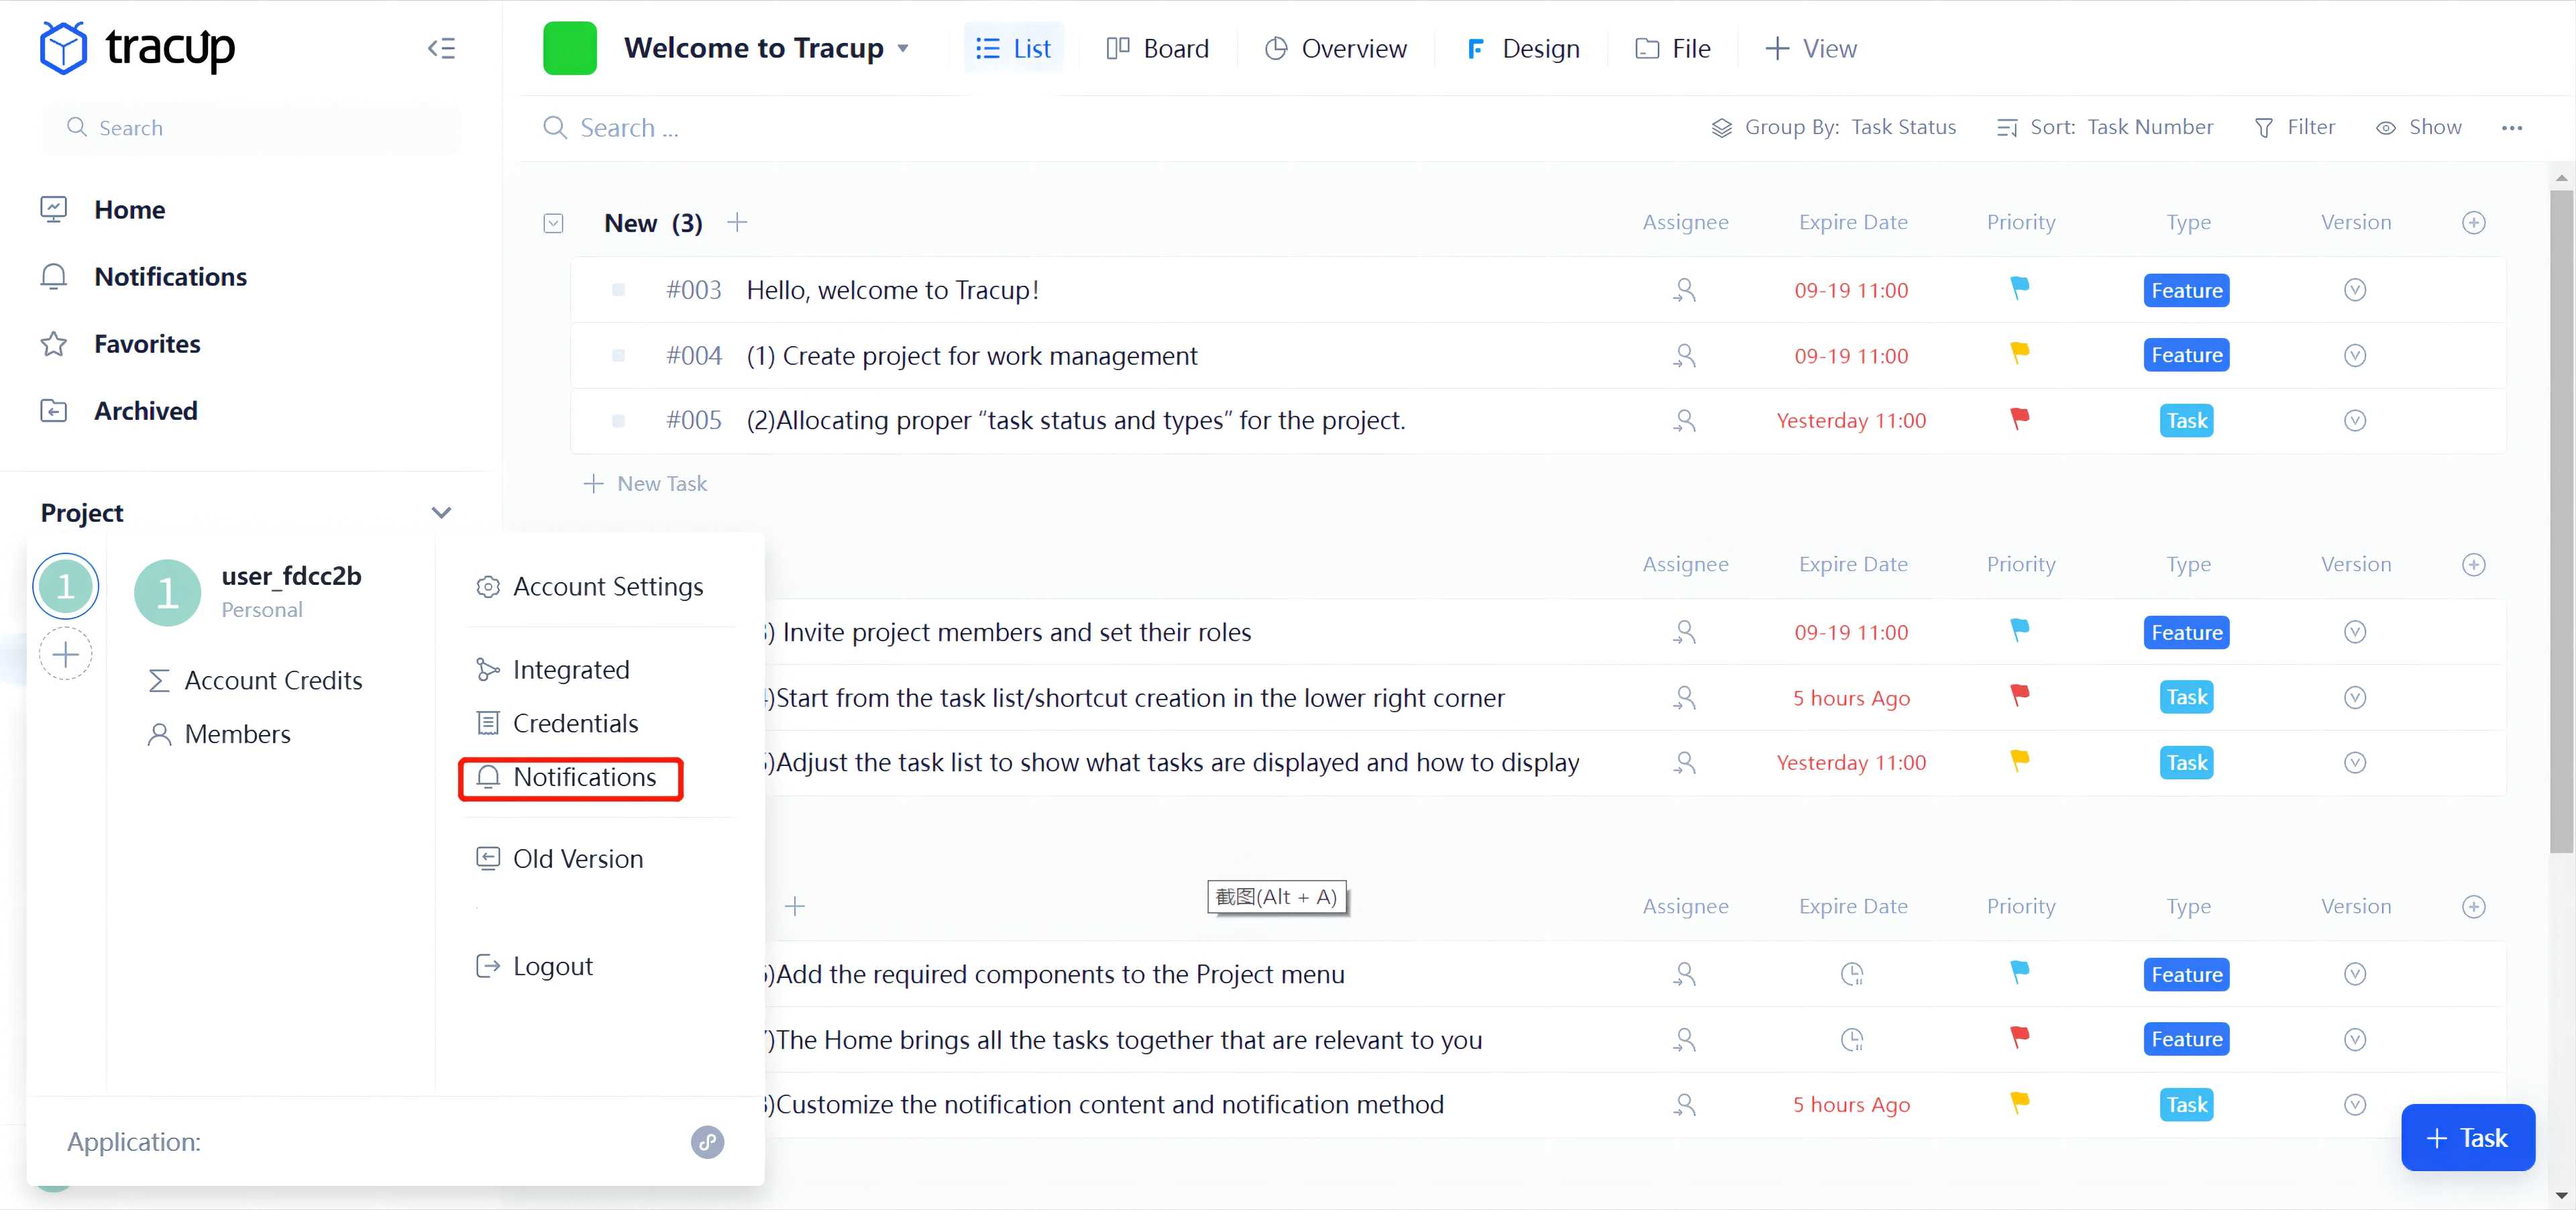Select the checkbox for task #004
This screenshot has width=2576, height=1210.
pyautogui.click(x=618, y=355)
